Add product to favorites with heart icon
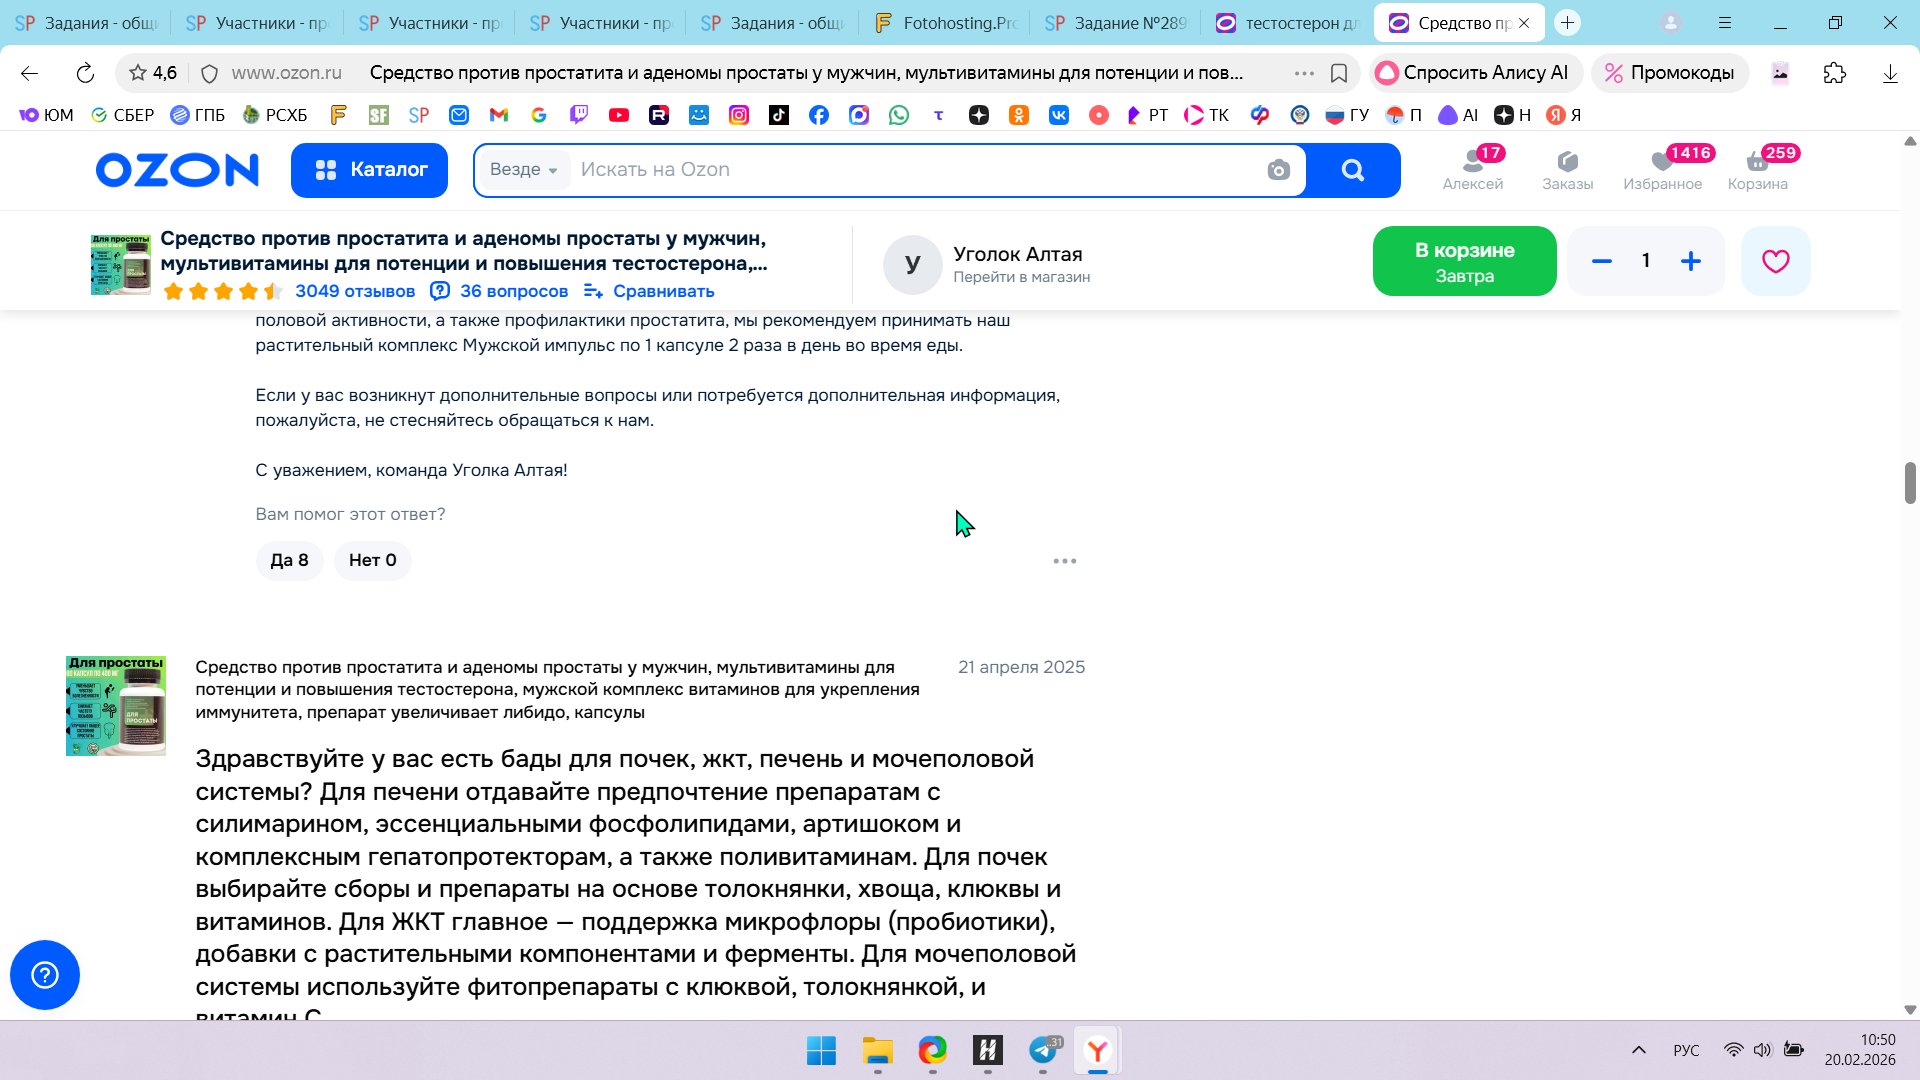Screen dimensions: 1920x1080 coord(1775,261)
